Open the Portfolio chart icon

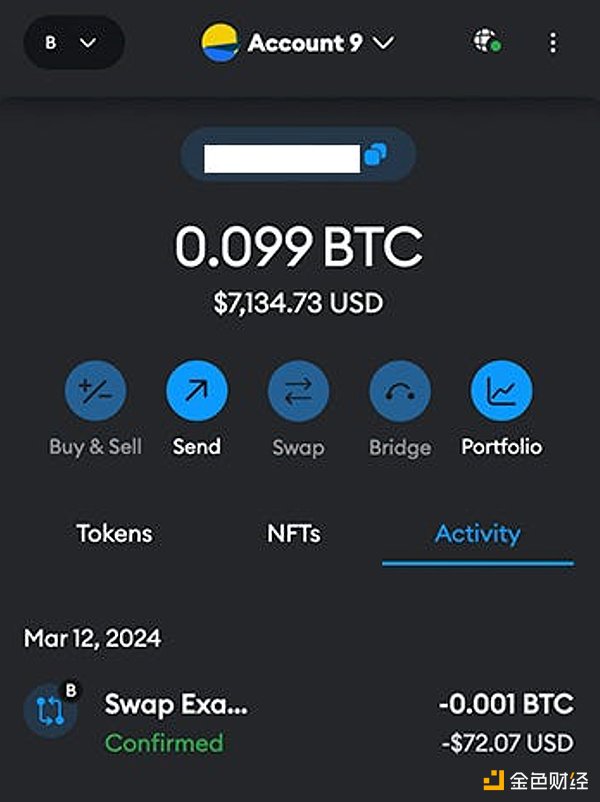[x=501, y=391]
